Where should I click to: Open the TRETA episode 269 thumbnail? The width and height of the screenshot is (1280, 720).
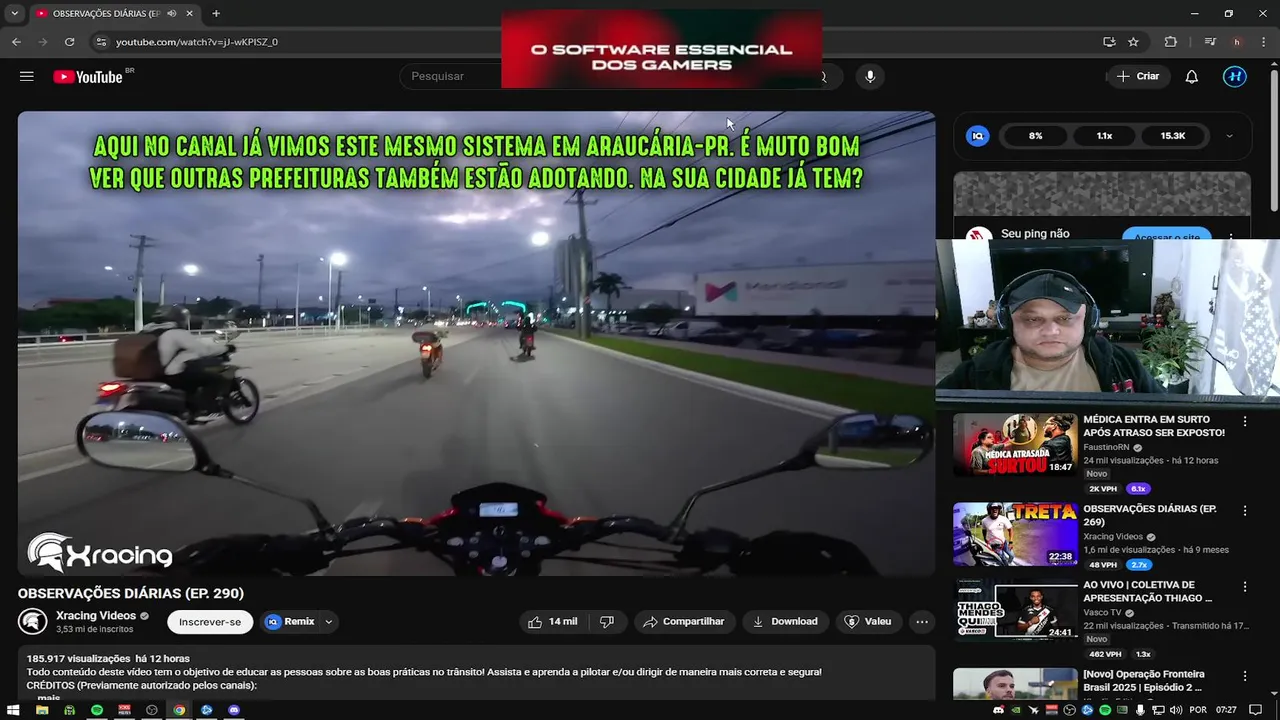(x=1015, y=534)
